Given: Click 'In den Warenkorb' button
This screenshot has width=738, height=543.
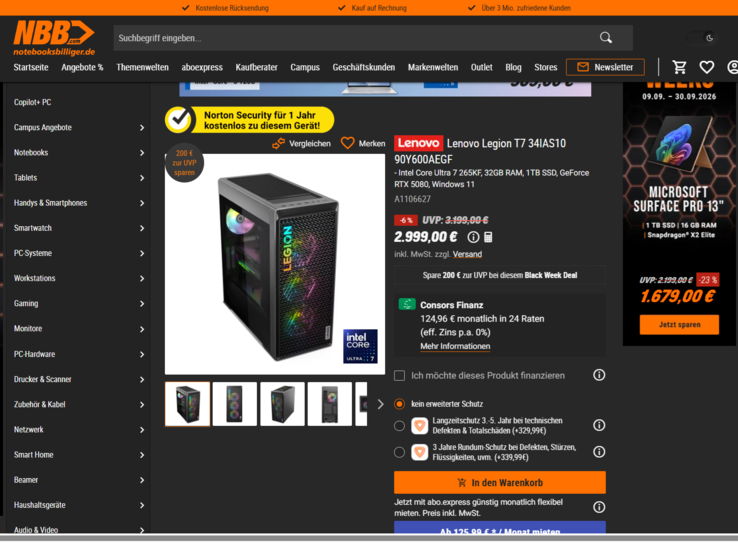Looking at the screenshot, I should [500, 482].
